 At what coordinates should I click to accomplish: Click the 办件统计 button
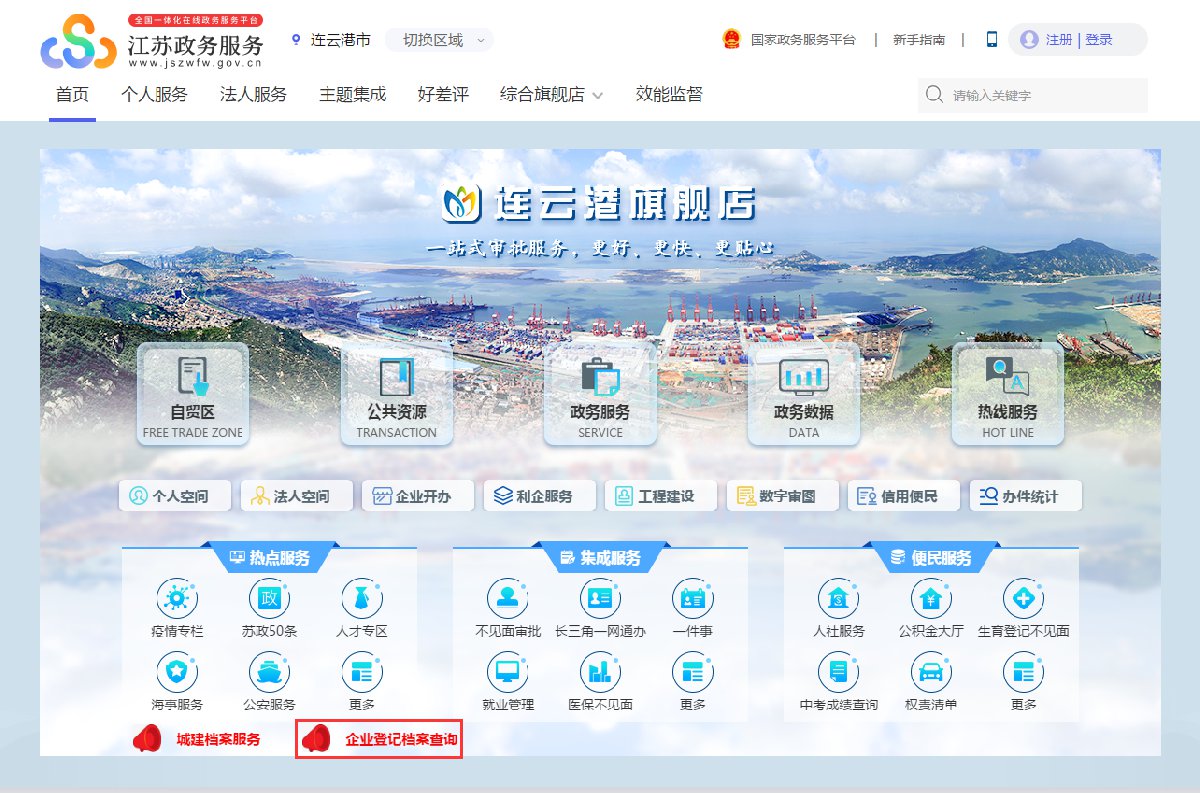[x=1026, y=496]
